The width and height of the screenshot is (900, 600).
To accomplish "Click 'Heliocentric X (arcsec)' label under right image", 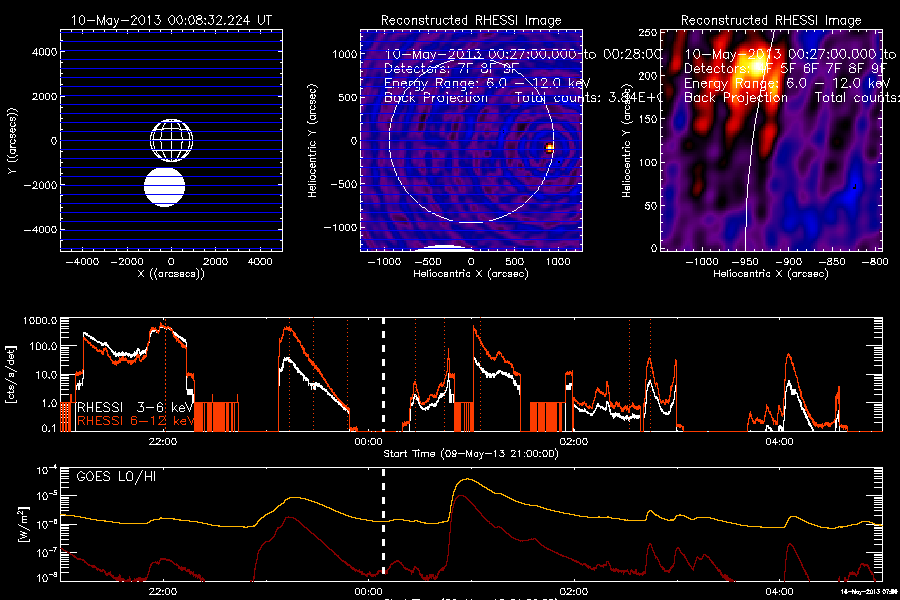I will point(771,274).
